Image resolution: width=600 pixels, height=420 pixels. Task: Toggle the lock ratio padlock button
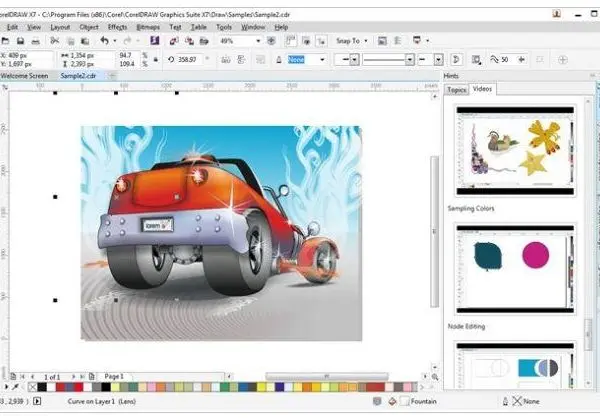[x=155, y=60]
